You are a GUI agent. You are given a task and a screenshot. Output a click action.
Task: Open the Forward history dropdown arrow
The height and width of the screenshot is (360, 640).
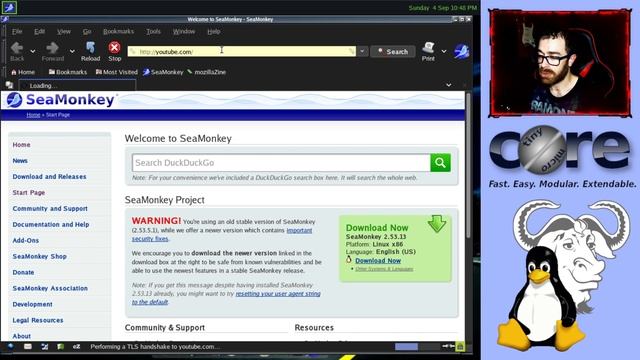72,51
